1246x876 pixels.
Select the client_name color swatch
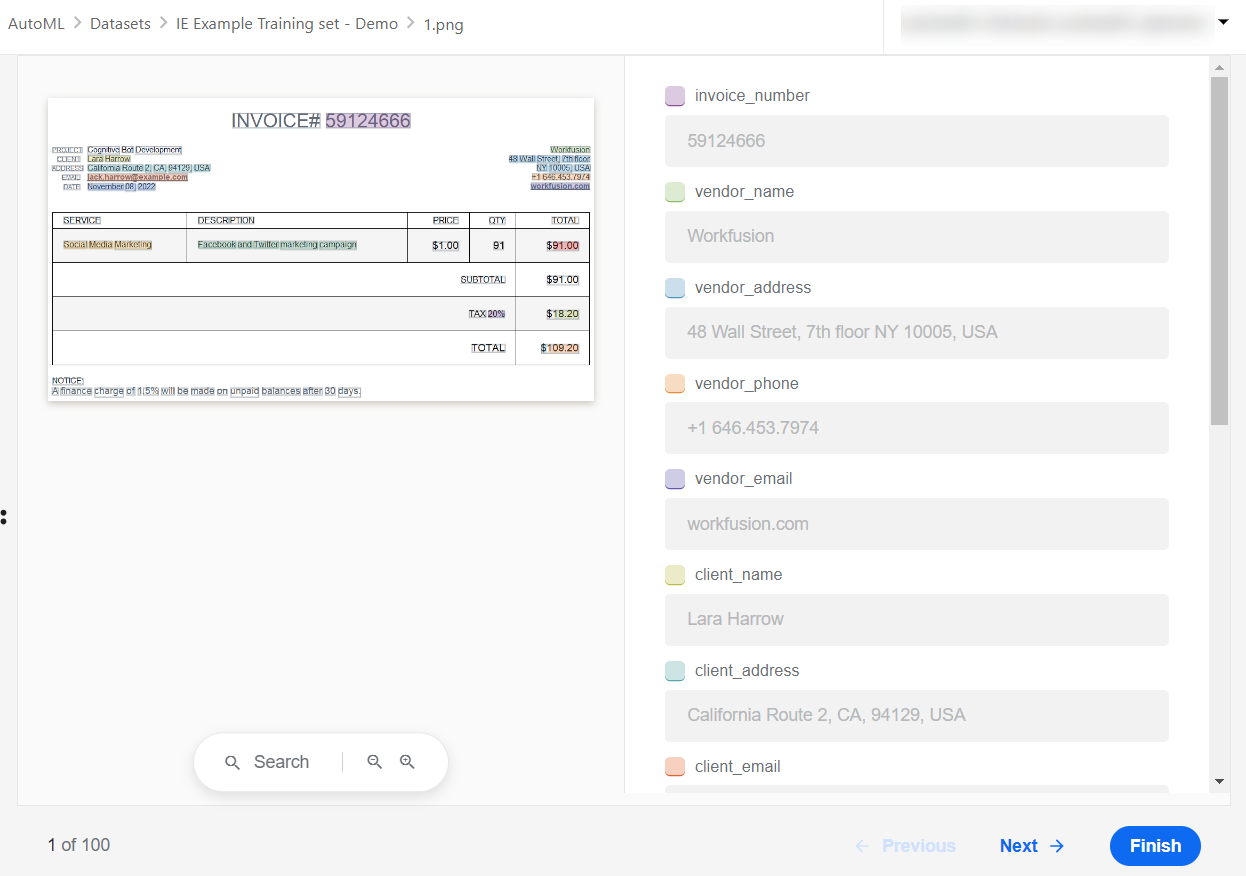tap(675, 575)
